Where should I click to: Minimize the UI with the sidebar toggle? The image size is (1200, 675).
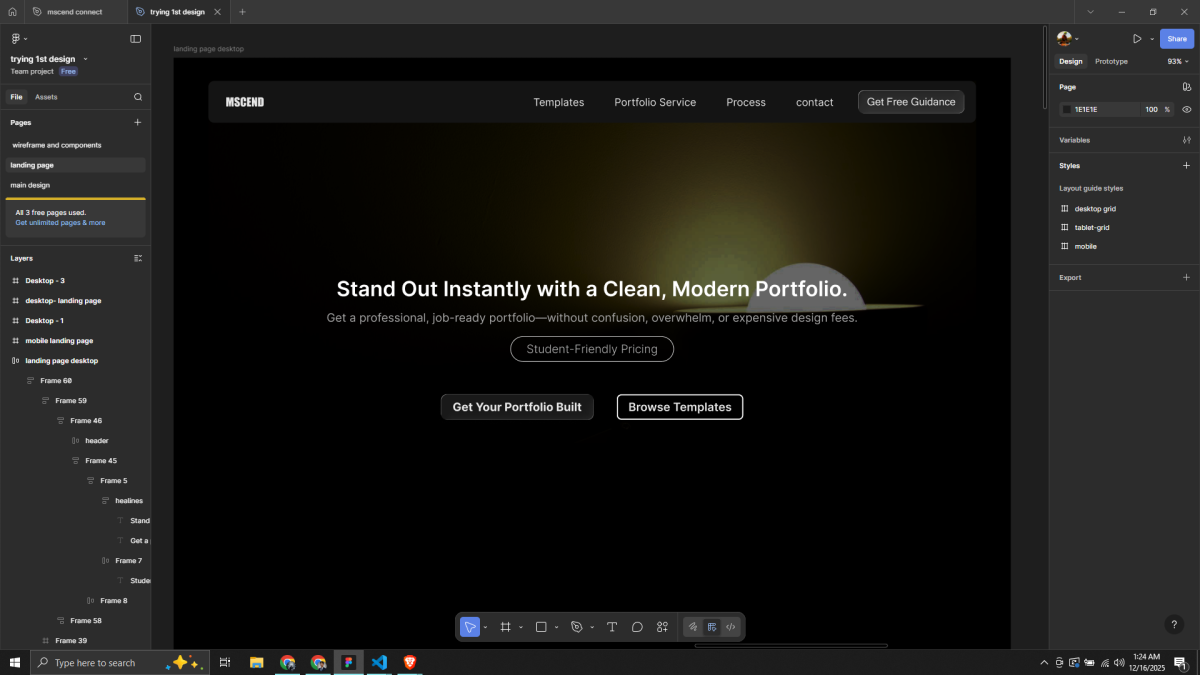(x=136, y=39)
